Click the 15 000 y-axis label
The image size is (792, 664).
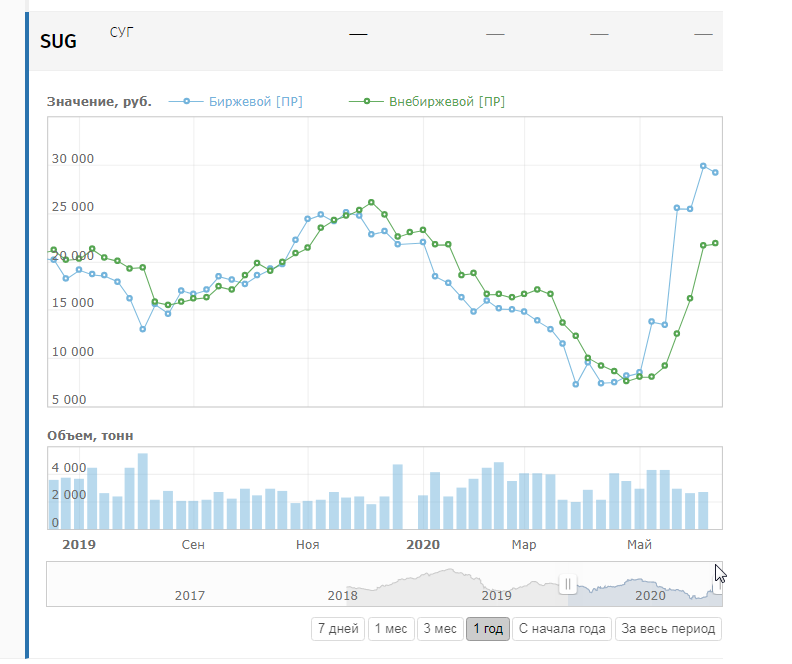73,303
